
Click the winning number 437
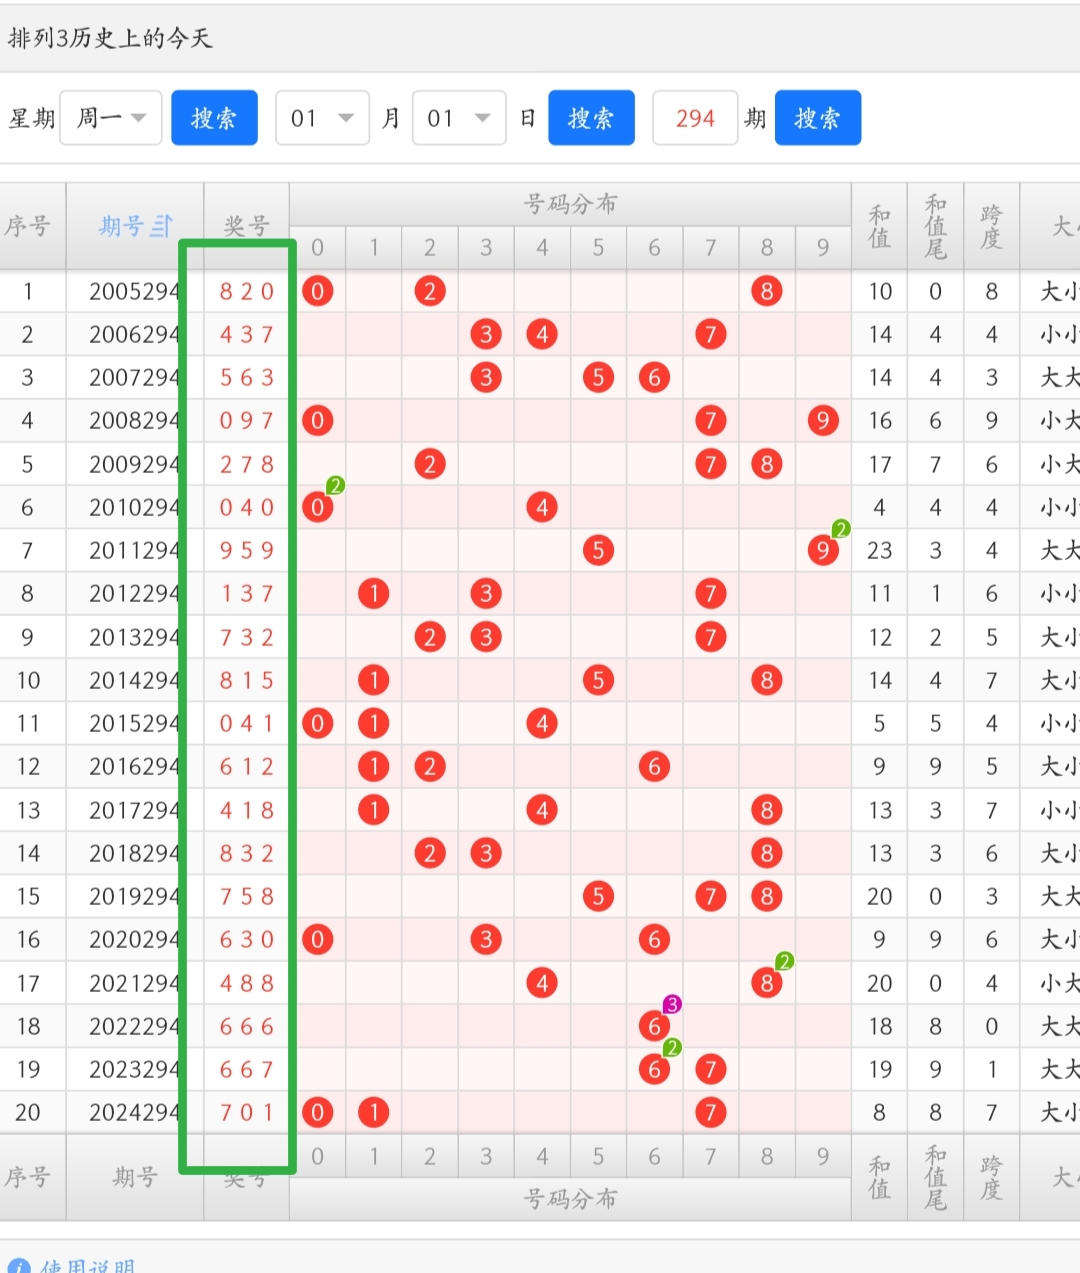(247, 334)
